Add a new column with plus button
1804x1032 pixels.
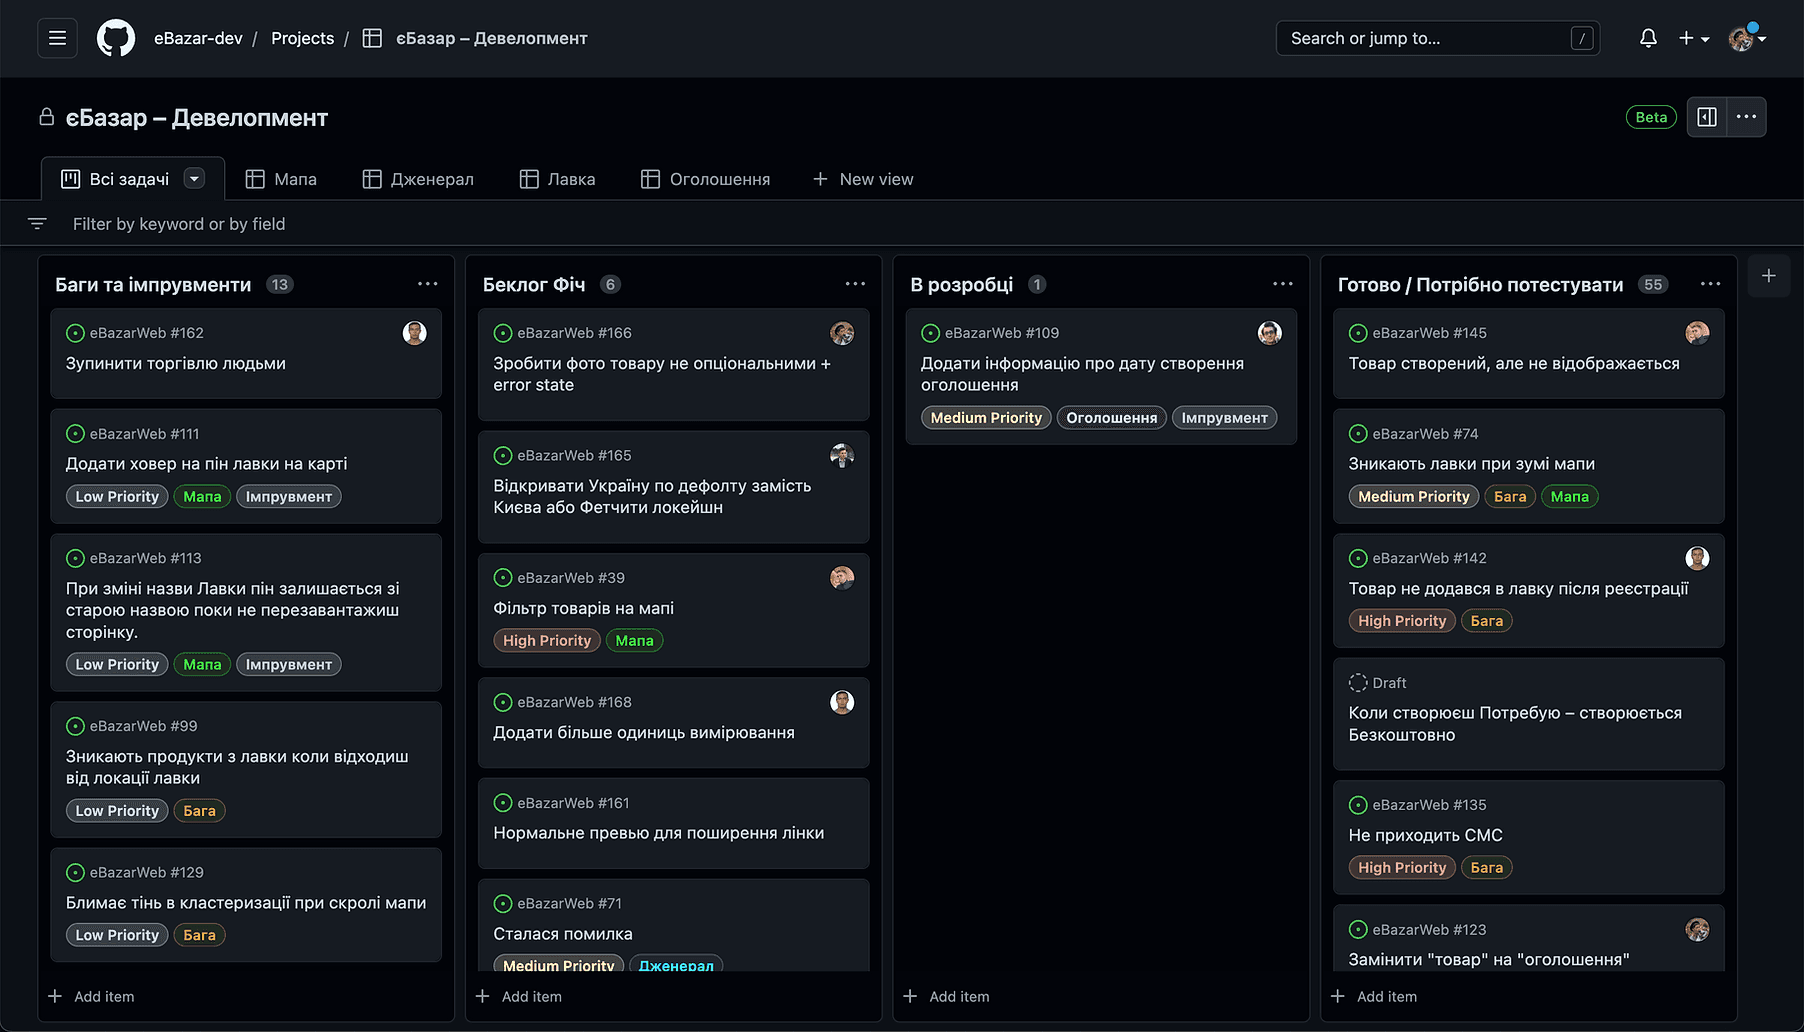1768,276
